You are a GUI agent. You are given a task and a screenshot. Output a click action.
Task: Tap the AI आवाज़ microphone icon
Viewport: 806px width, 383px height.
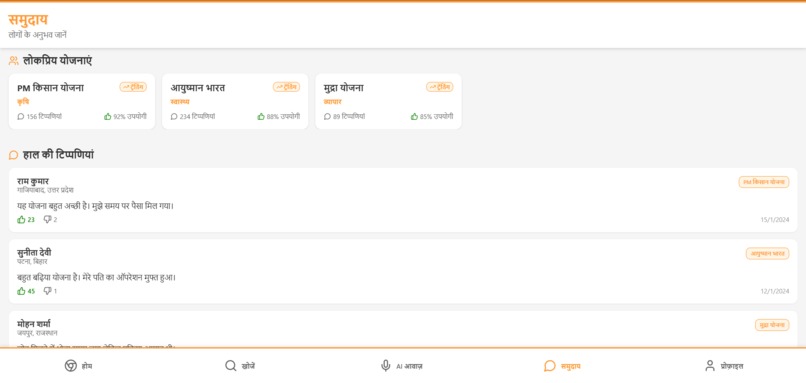pos(386,366)
